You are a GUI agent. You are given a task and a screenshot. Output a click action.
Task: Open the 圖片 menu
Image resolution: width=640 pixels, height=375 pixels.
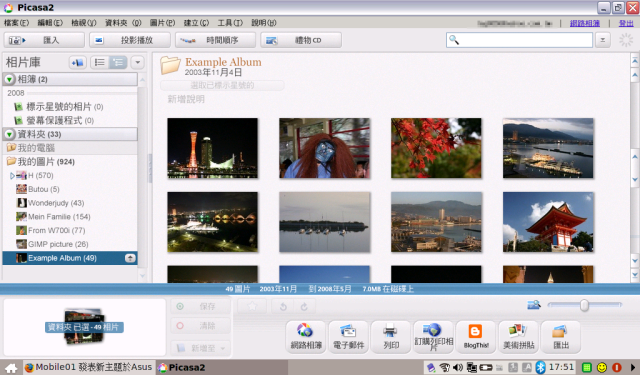point(162,23)
